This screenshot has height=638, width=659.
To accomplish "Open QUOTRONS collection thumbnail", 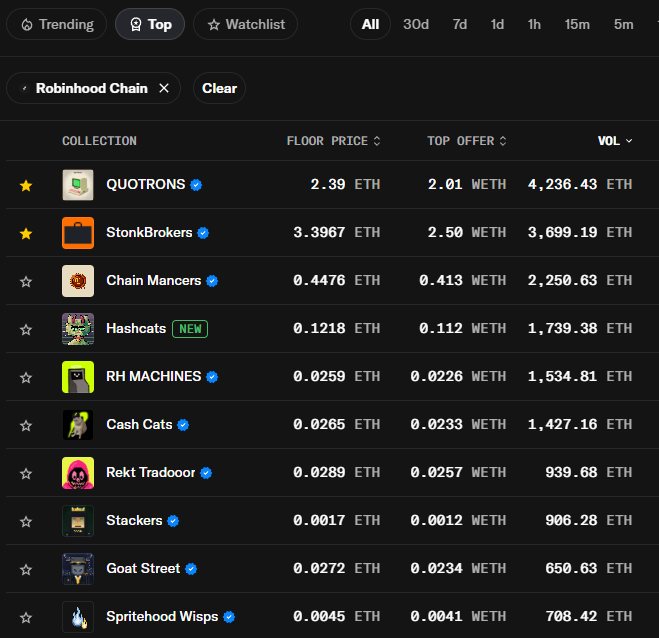I will tap(78, 185).
